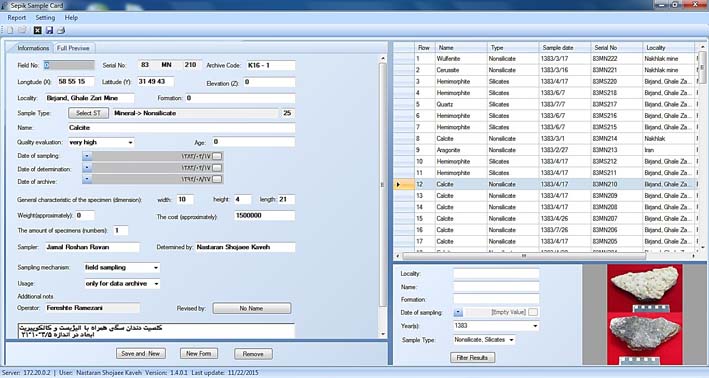Viewport: 709px width, 378px height.
Task: Click the filter Name input field
Action: [496, 287]
